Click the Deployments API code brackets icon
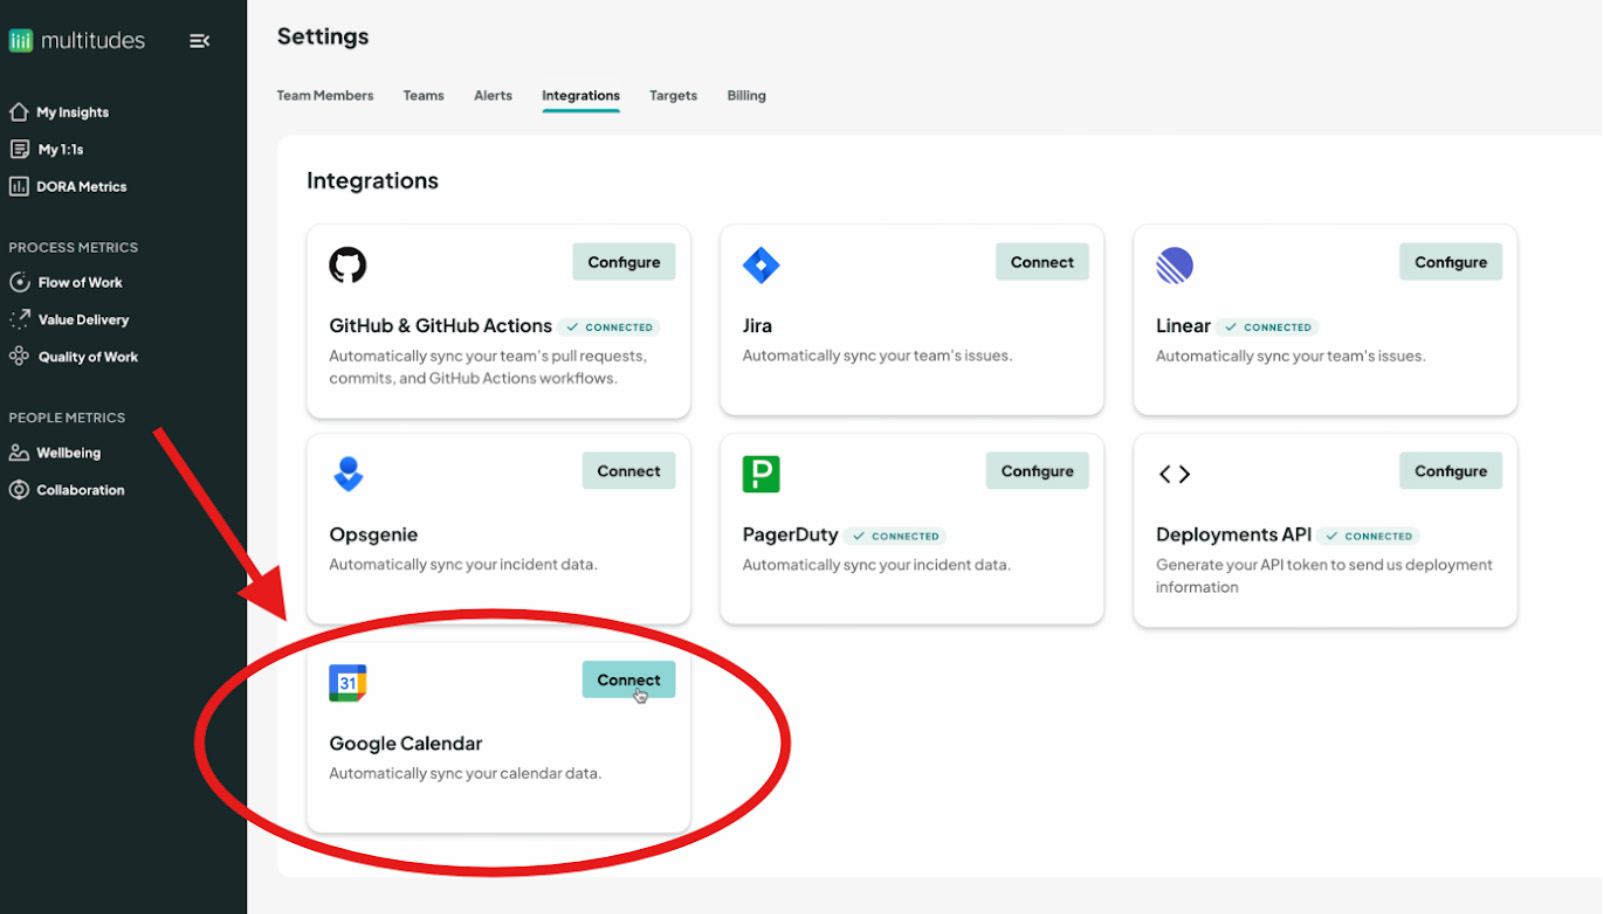Image resolution: width=1603 pixels, height=914 pixels. click(1174, 474)
